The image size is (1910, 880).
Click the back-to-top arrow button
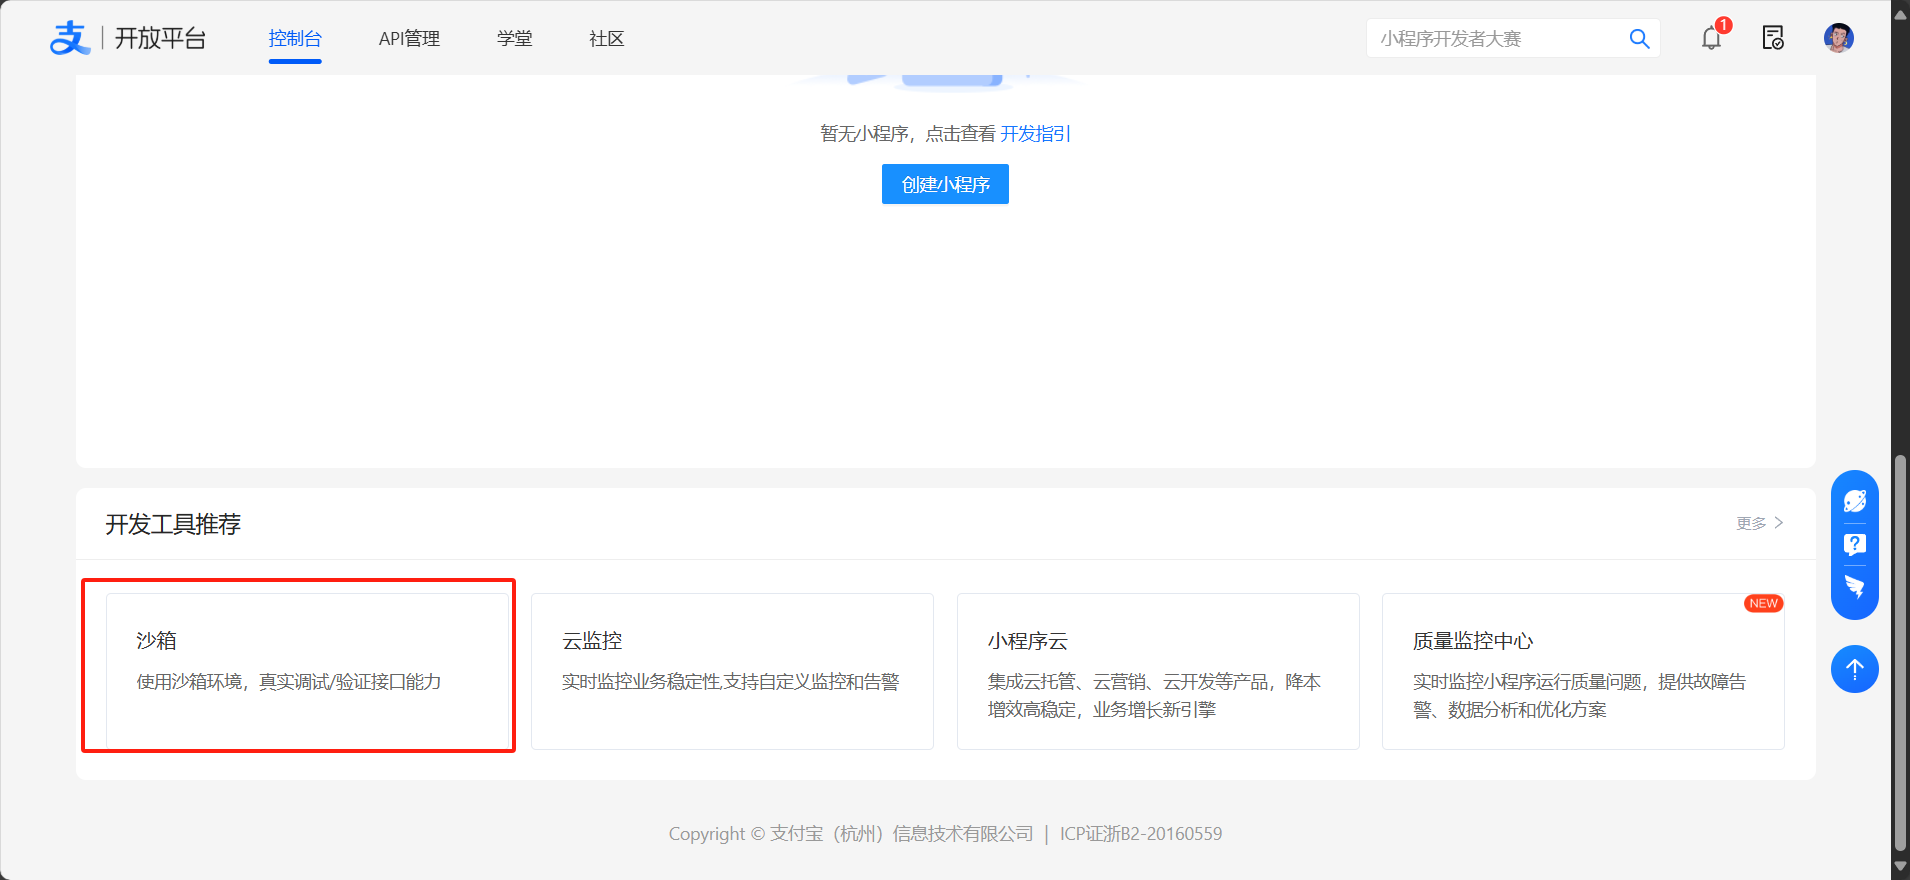tap(1854, 669)
